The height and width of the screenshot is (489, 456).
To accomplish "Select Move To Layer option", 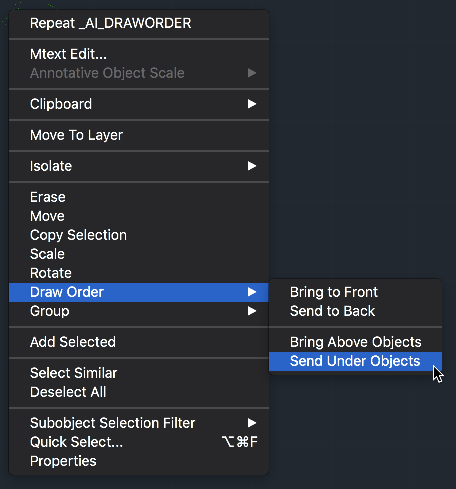I will tap(139, 135).
